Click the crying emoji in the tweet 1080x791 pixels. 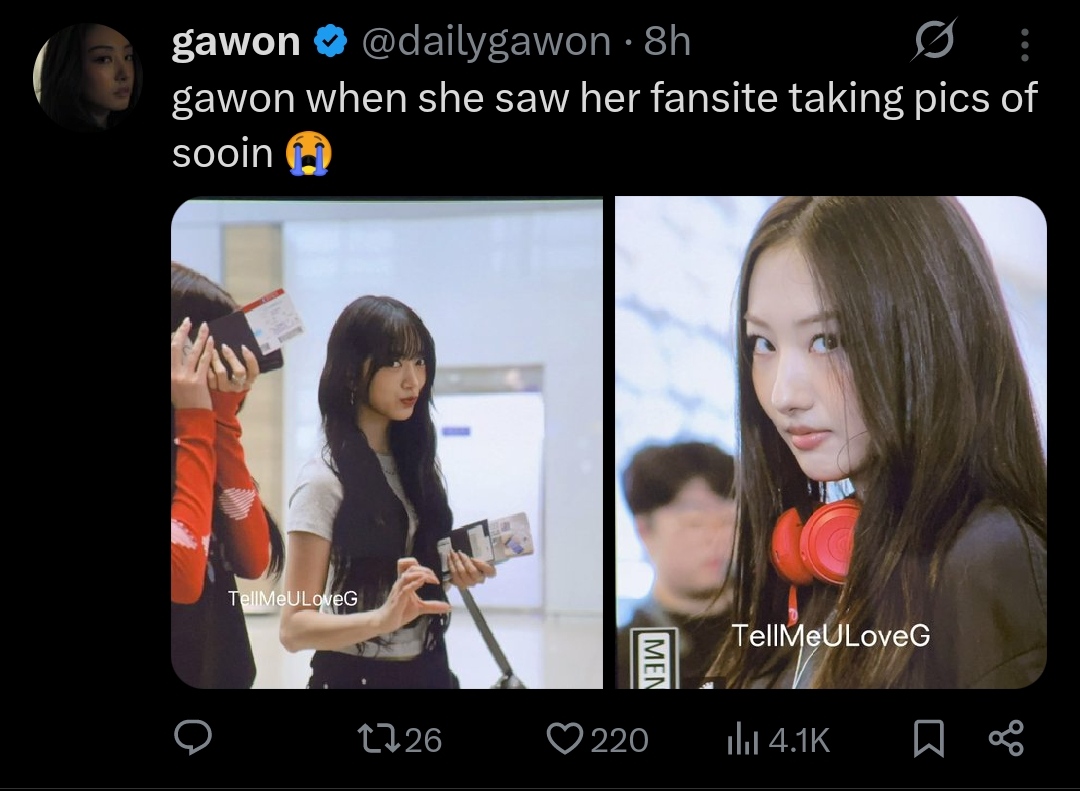[x=309, y=153]
